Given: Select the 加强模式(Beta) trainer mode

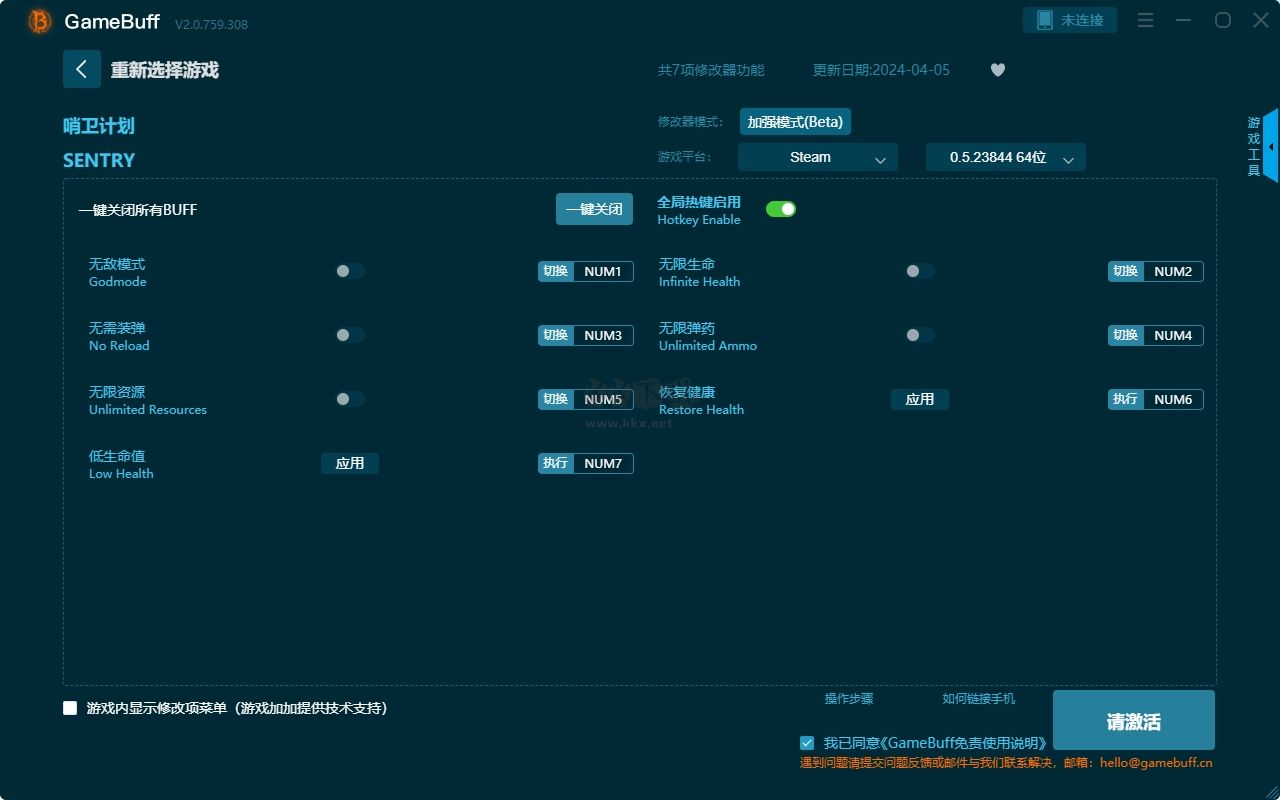Looking at the screenshot, I should tap(795, 122).
